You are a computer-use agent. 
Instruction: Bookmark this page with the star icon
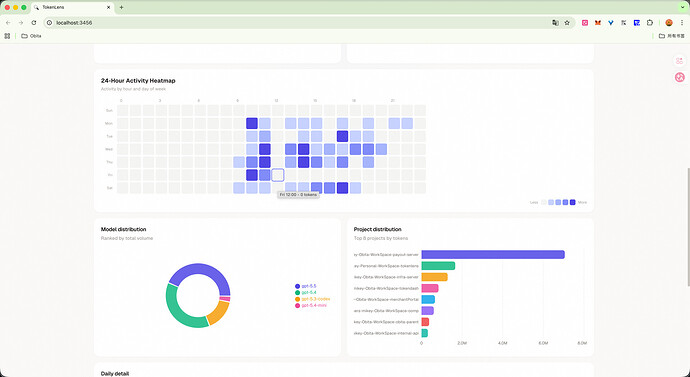(x=567, y=22)
